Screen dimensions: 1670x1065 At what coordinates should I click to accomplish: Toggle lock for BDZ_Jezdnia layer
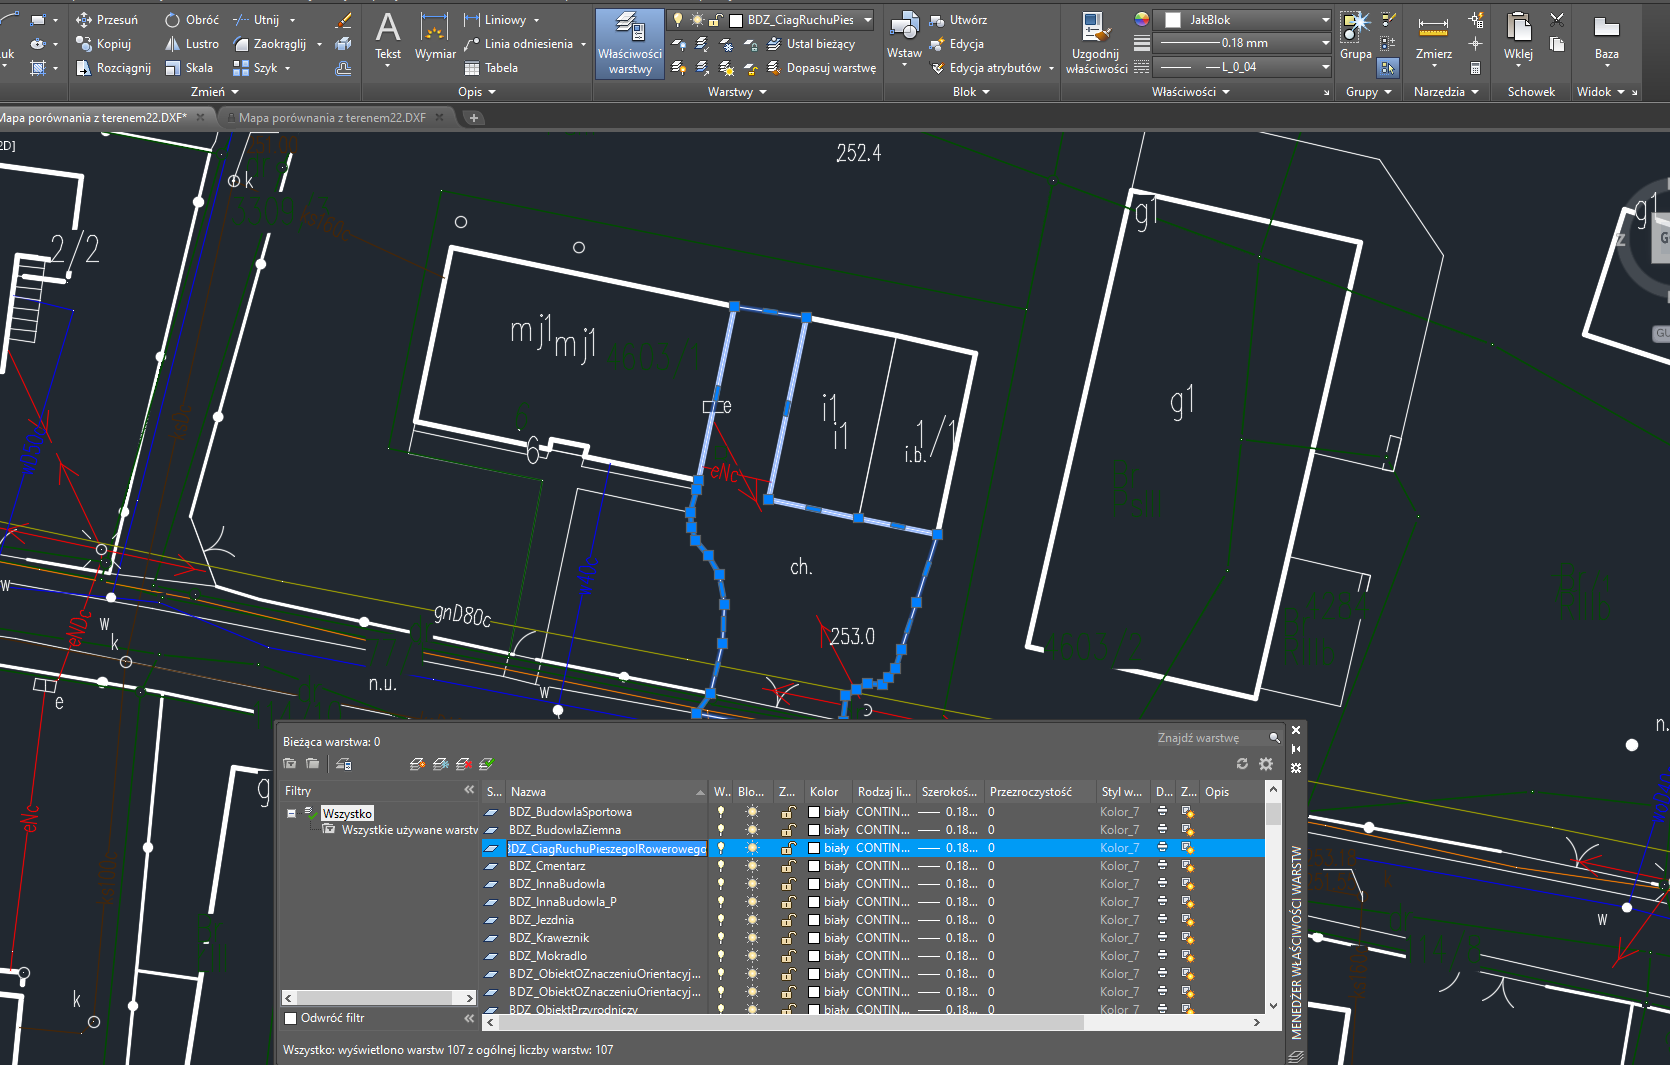pos(788,920)
